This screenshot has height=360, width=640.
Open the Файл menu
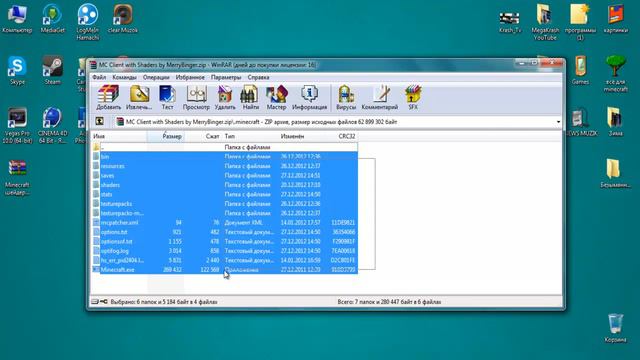coord(99,77)
